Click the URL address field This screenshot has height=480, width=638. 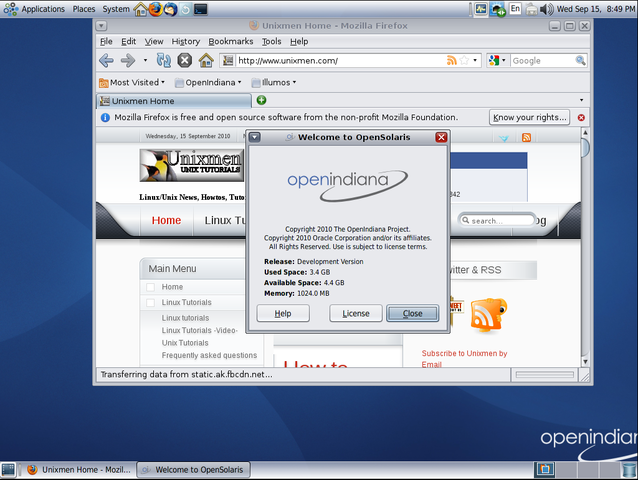pyautogui.click(x=341, y=61)
